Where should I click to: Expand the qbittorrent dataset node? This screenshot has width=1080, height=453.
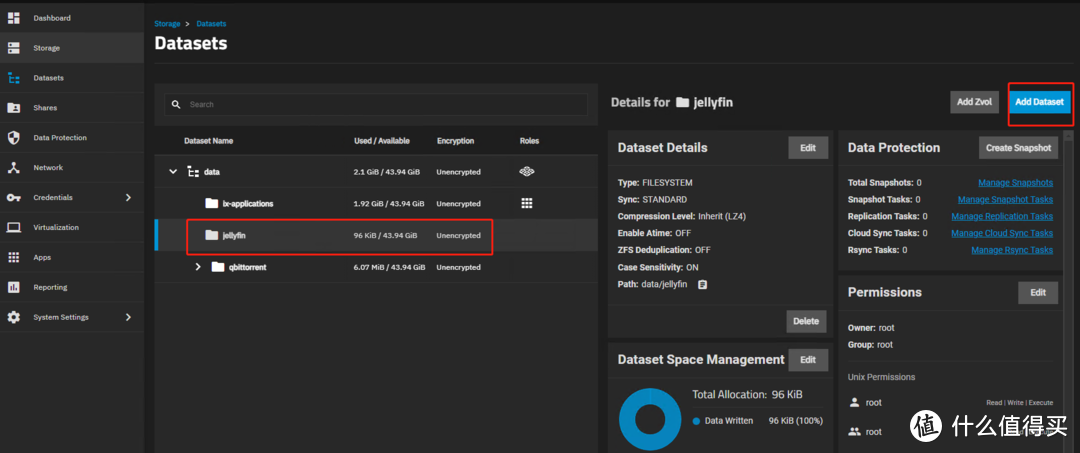tap(198, 267)
